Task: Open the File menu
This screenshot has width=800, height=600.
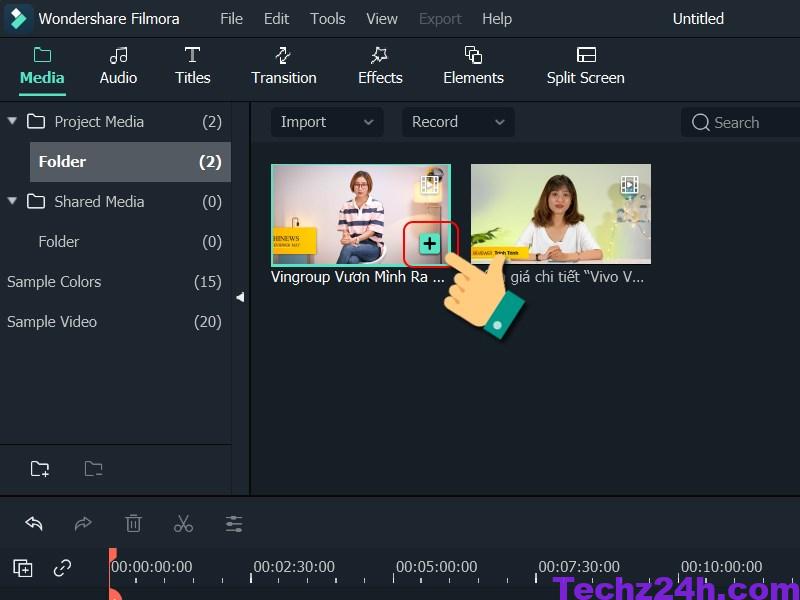Action: pyautogui.click(x=231, y=19)
